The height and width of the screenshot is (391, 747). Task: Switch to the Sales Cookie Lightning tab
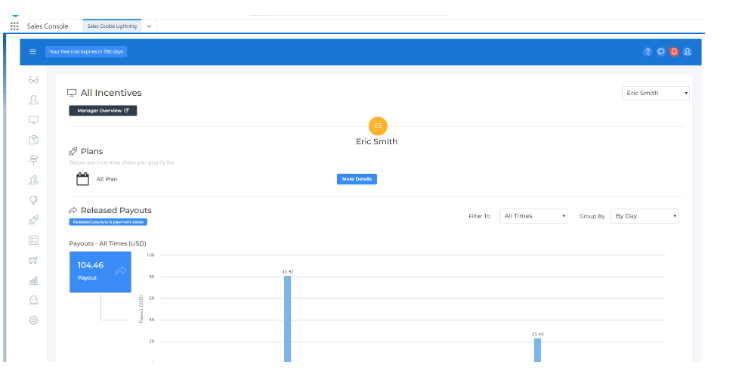point(112,26)
